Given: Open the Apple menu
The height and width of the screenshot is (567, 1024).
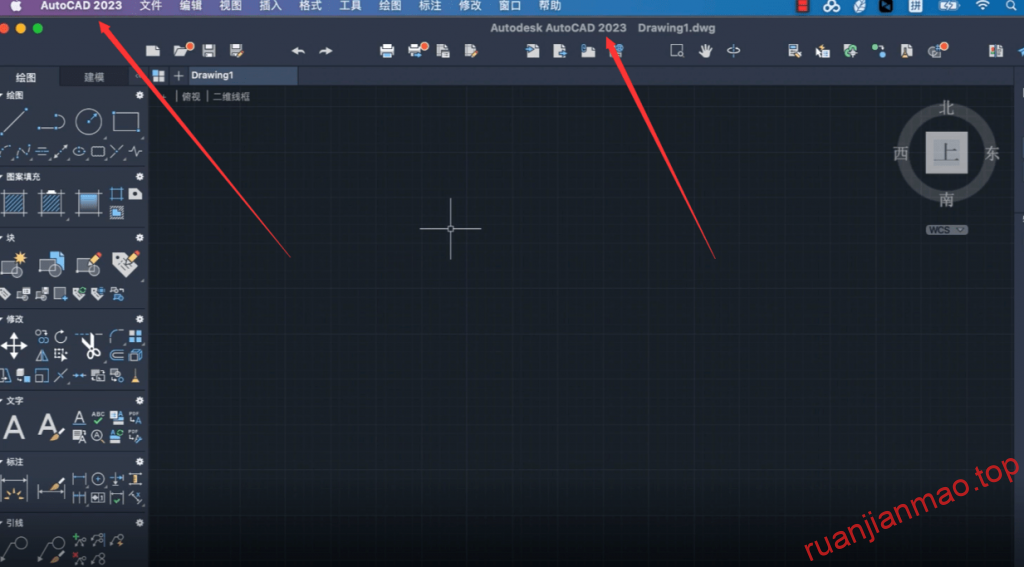Looking at the screenshot, I should 16,6.
